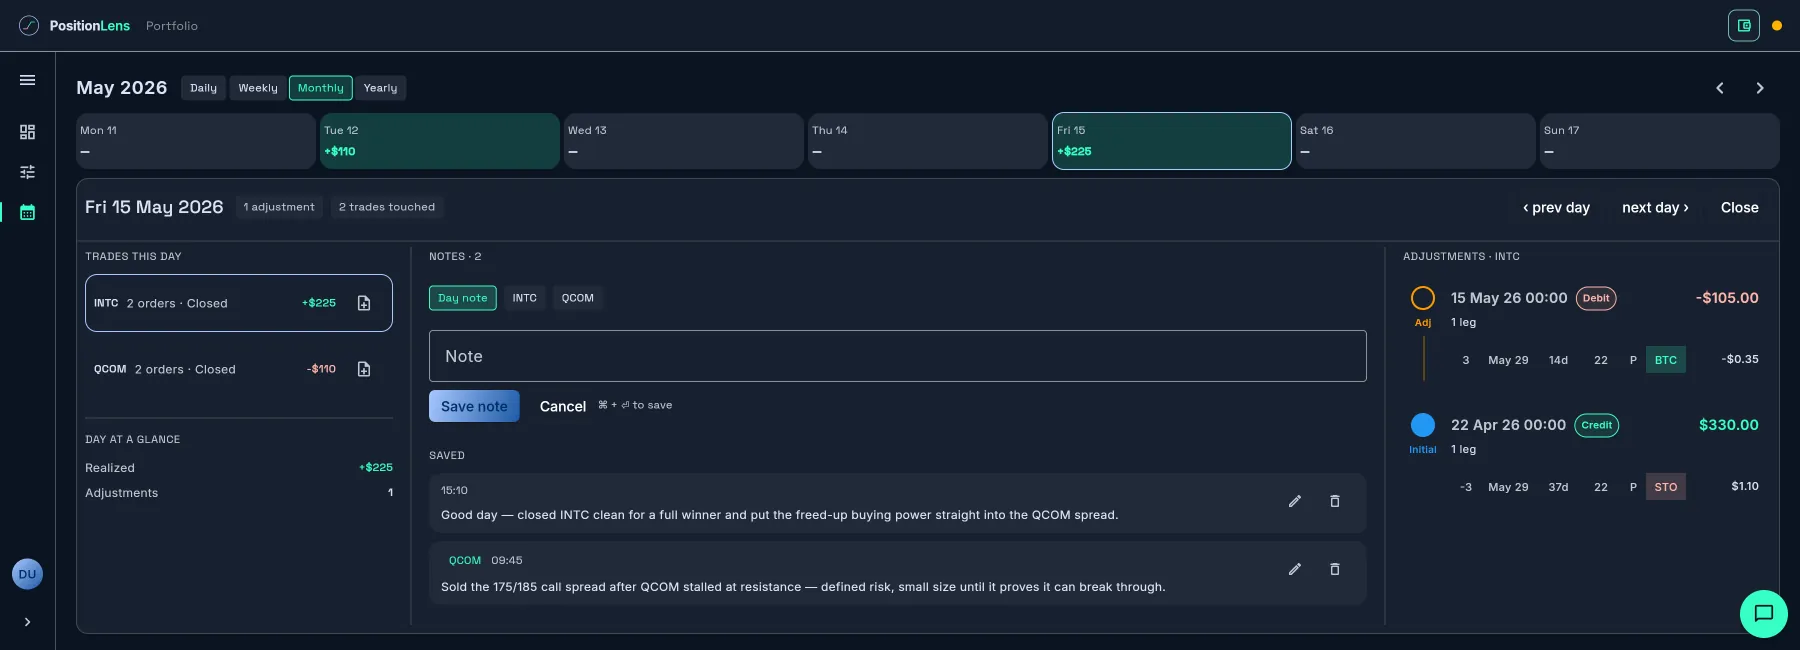The width and height of the screenshot is (1800, 650).
Task: Open the sliders settings icon in sidebar
Action: 27,172
